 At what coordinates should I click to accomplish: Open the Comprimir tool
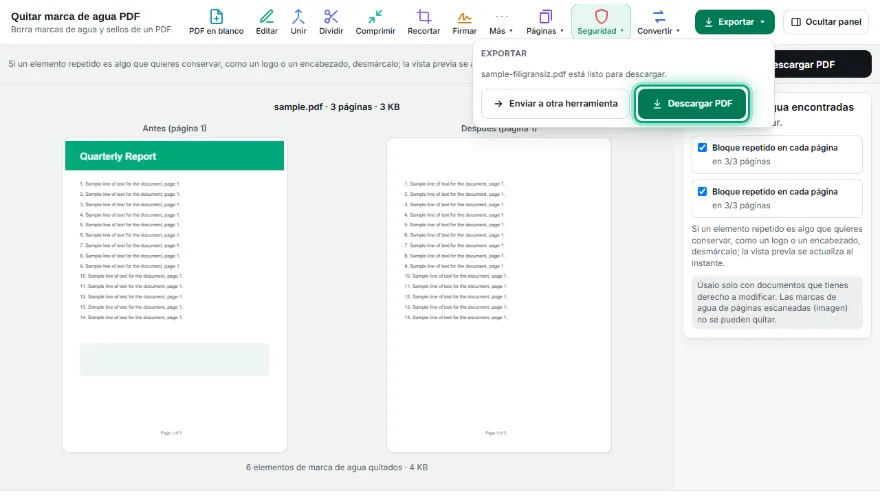375,22
